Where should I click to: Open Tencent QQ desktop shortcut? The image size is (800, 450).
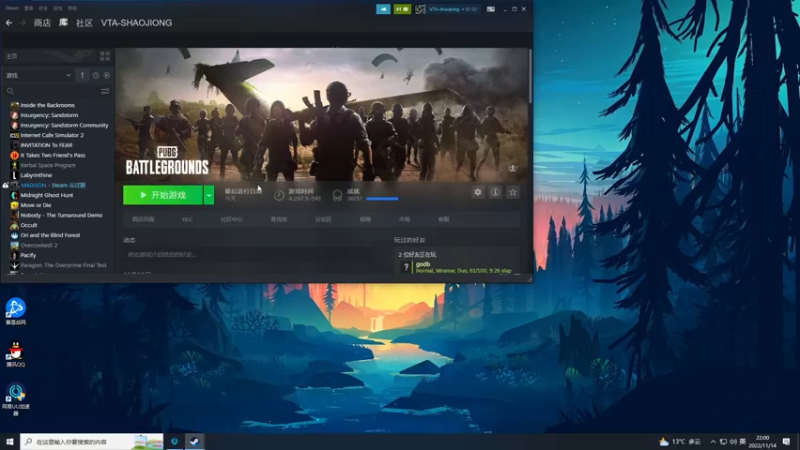click(x=16, y=354)
